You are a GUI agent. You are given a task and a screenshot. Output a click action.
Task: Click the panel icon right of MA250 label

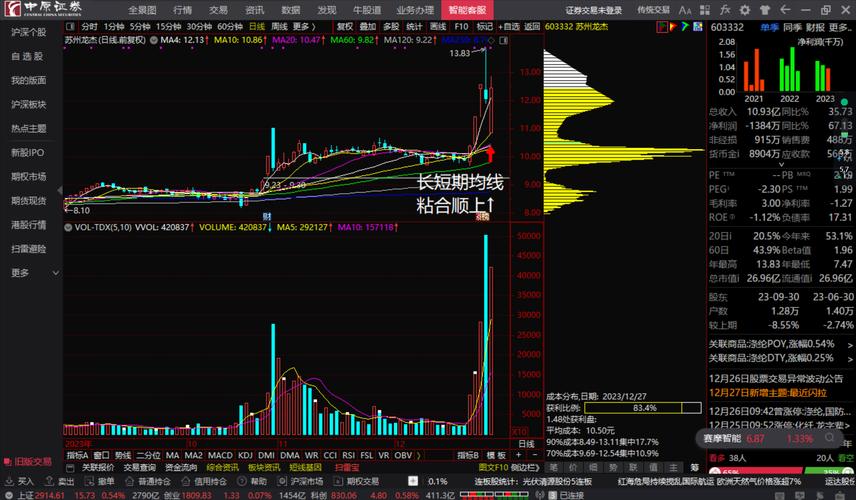coord(504,40)
